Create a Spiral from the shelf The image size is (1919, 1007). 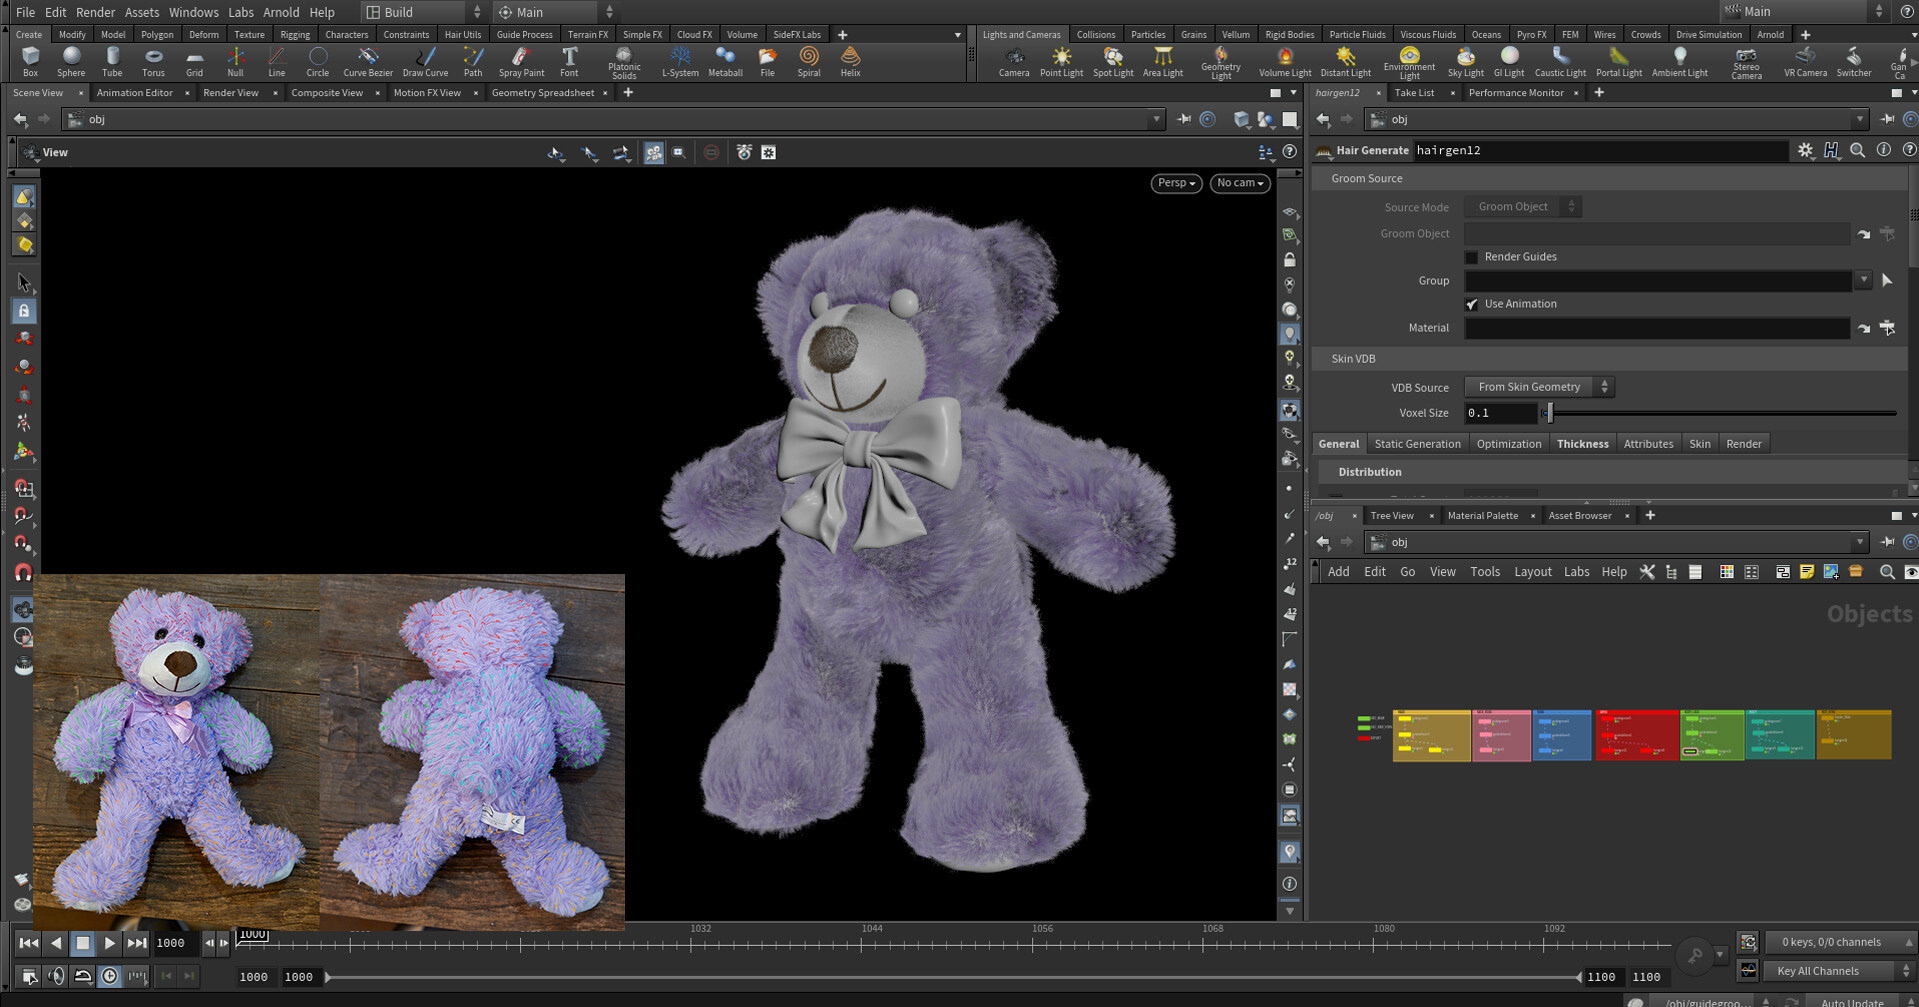click(x=809, y=62)
